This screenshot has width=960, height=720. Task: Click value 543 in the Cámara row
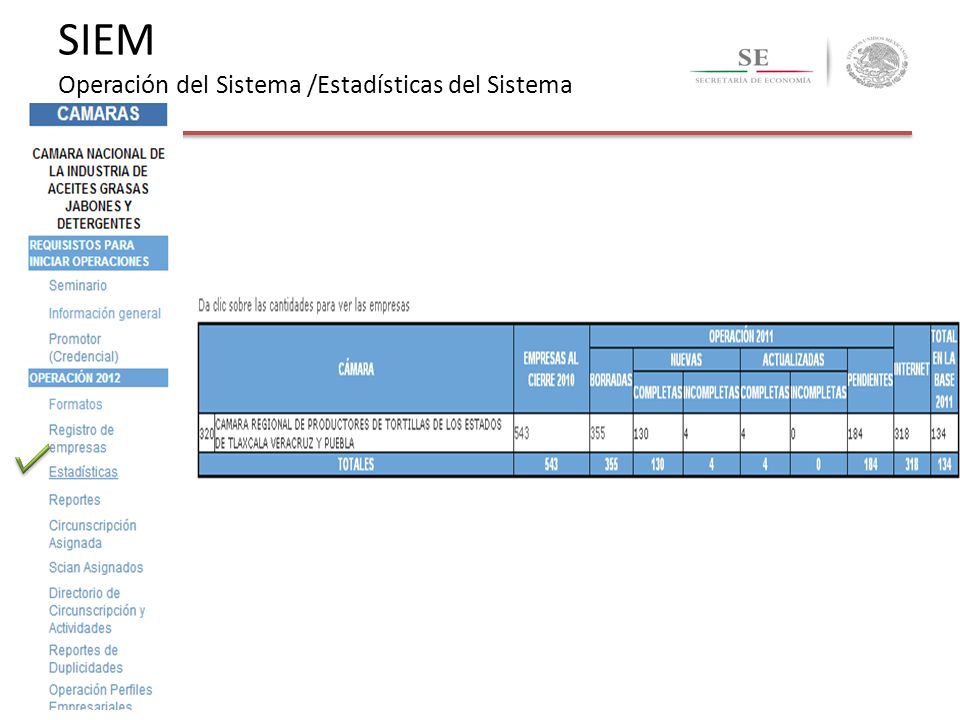[522, 433]
